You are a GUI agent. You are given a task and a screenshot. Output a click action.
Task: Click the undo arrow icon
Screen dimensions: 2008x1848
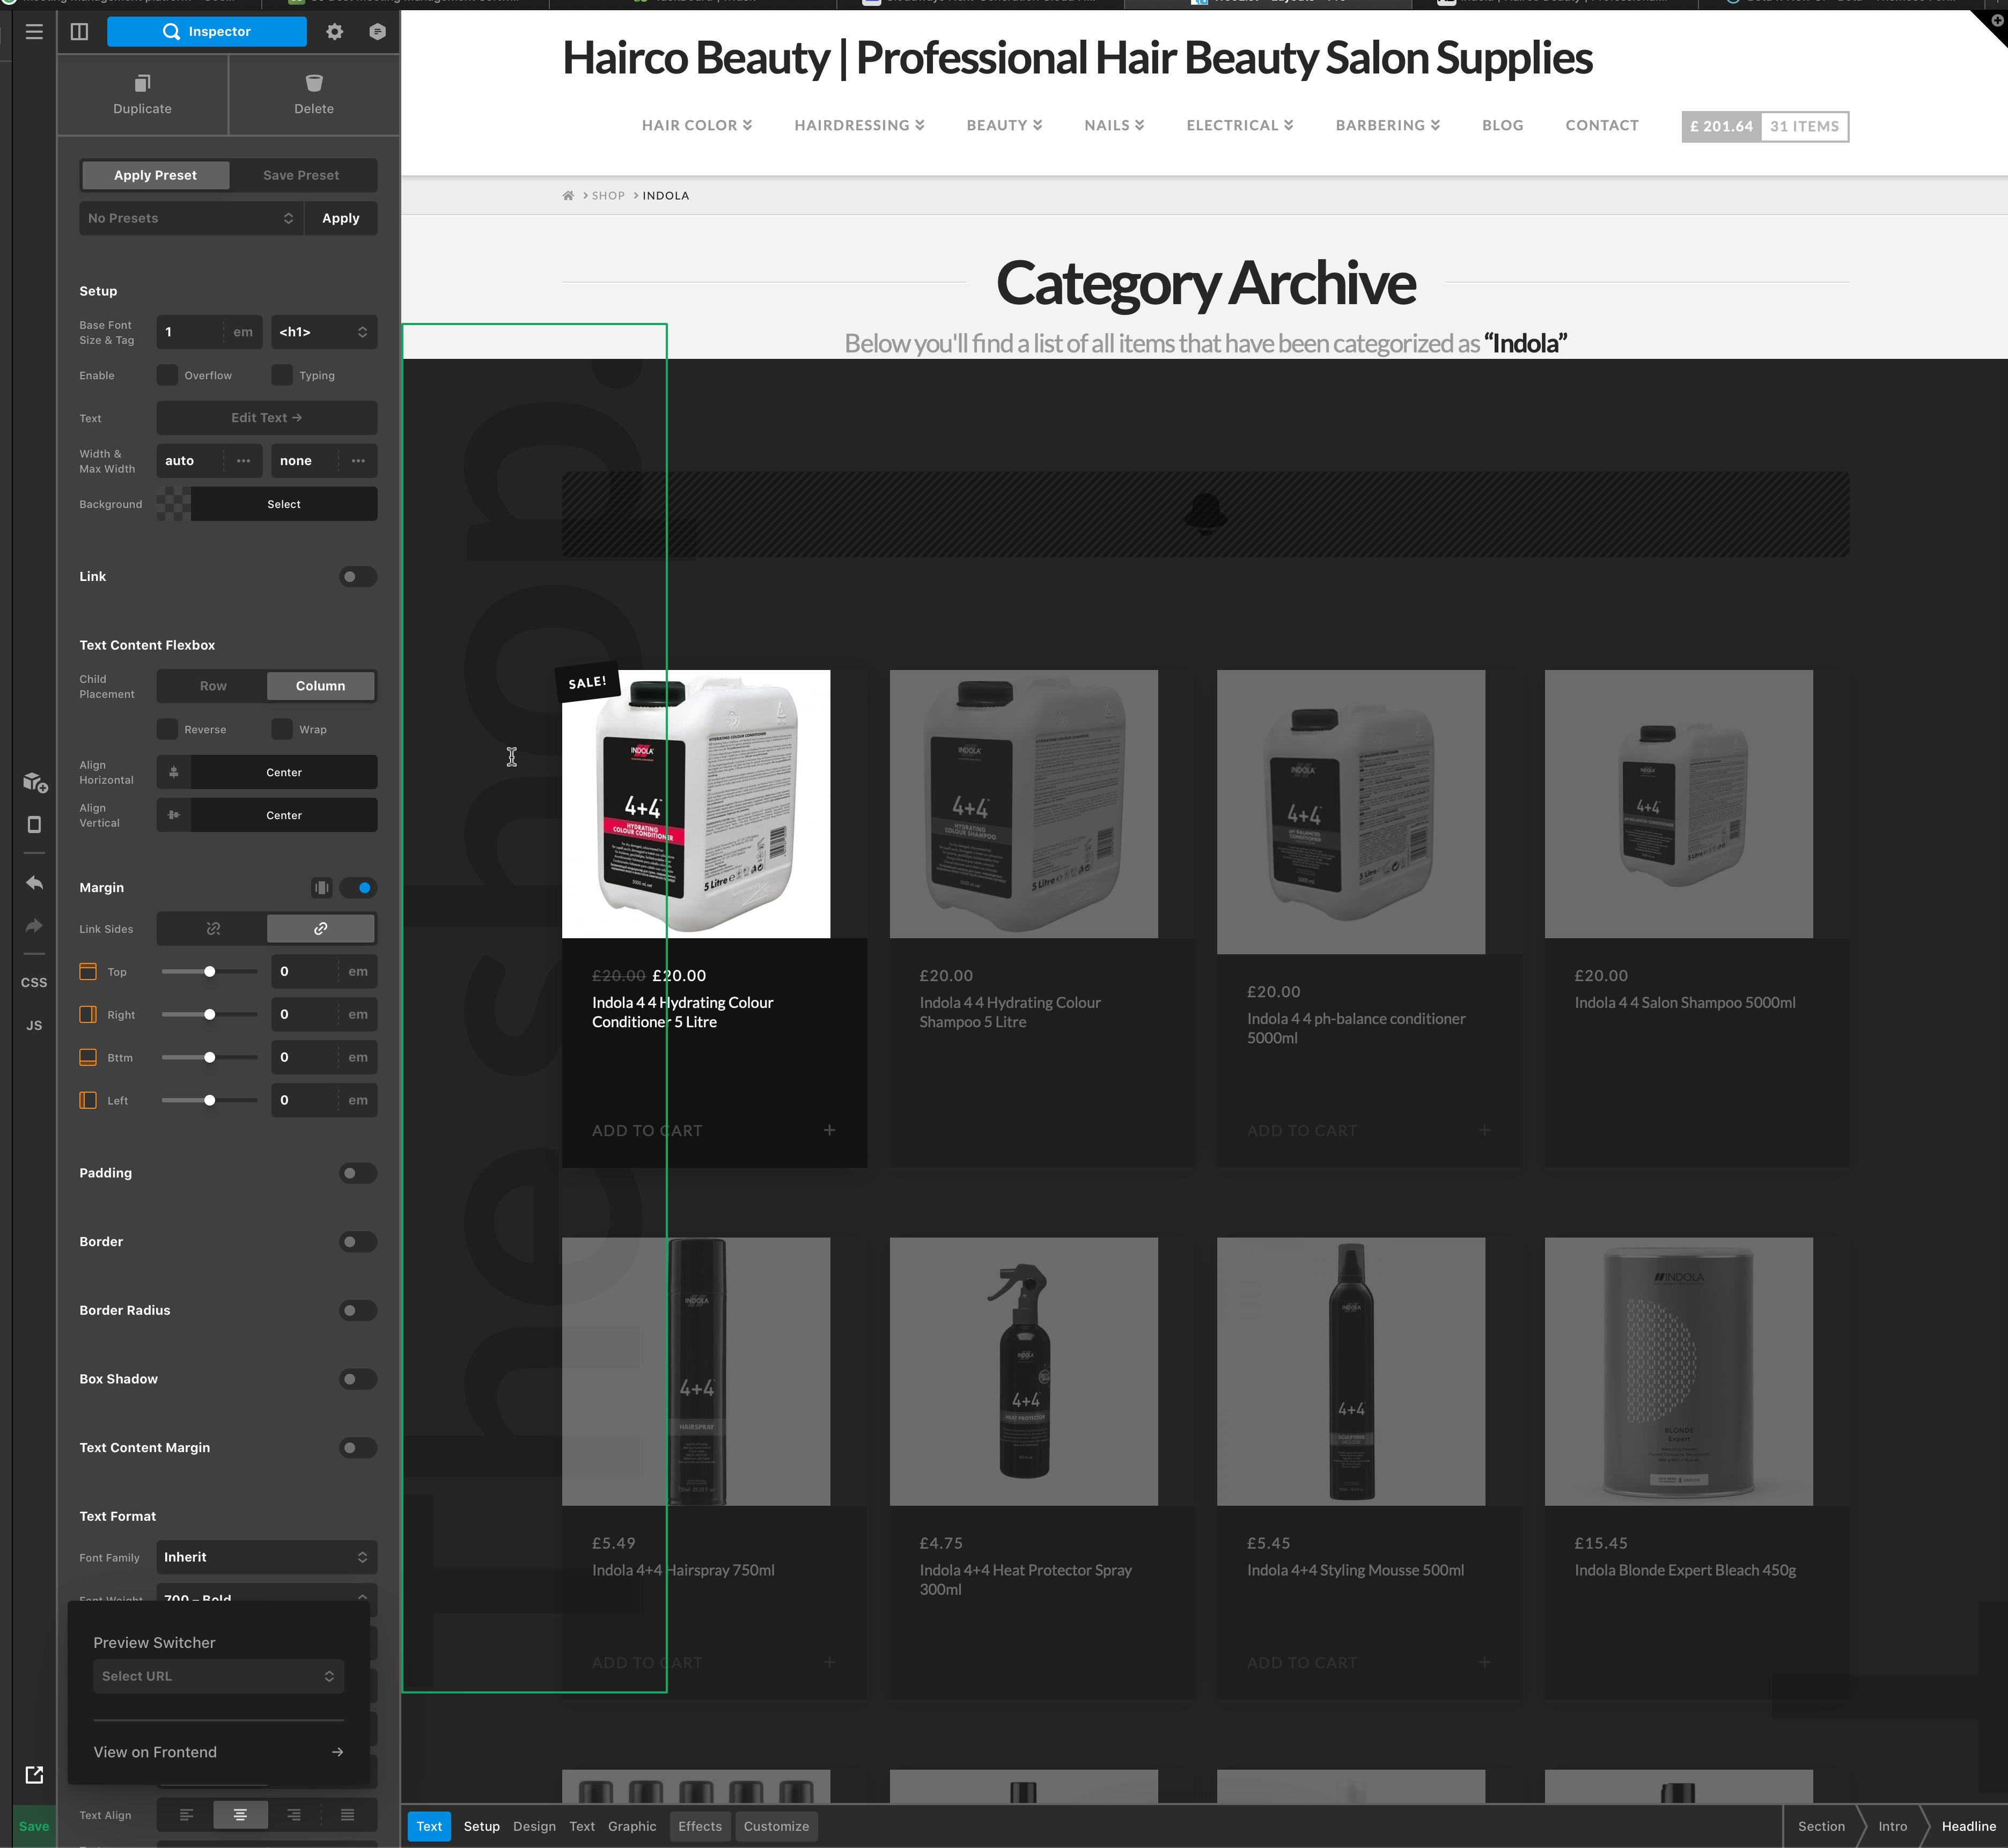pos(34,883)
